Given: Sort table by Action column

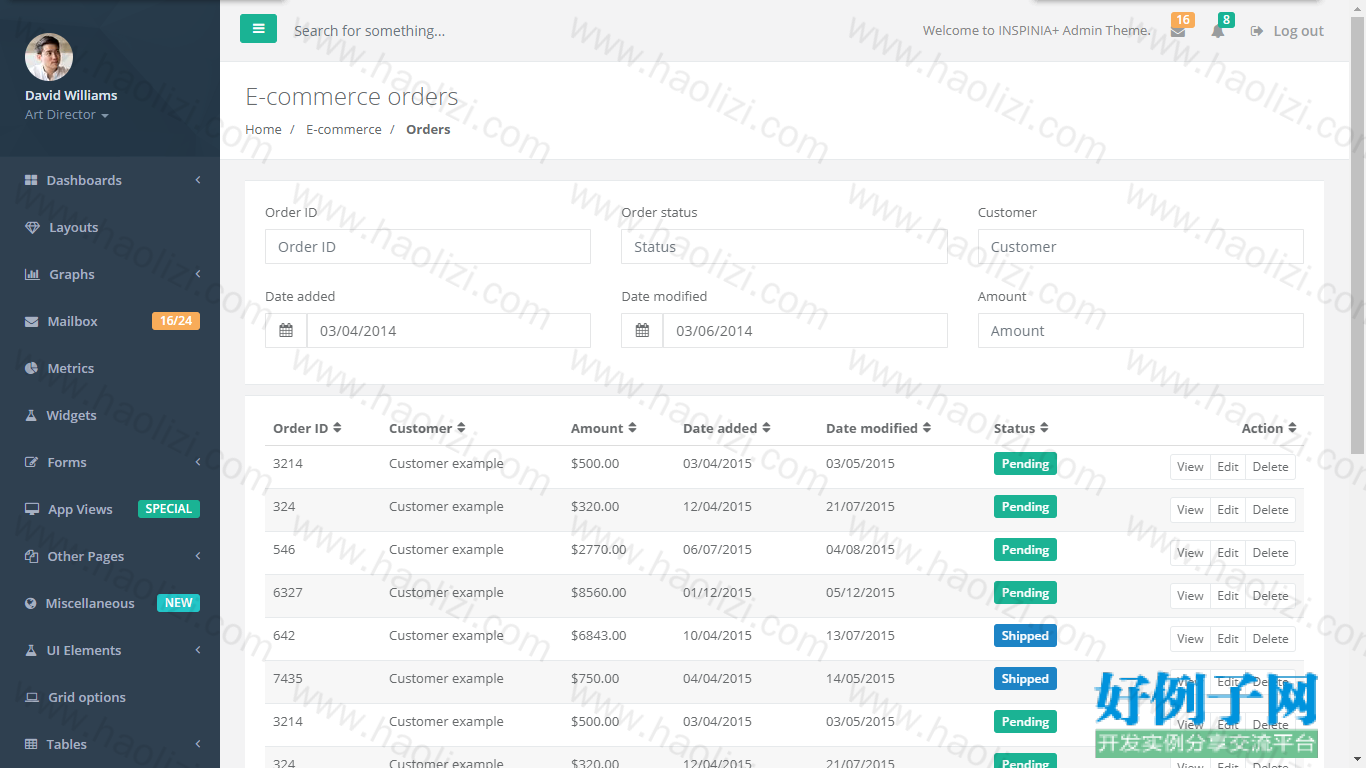Looking at the screenshot, I should coord(1269,428).
